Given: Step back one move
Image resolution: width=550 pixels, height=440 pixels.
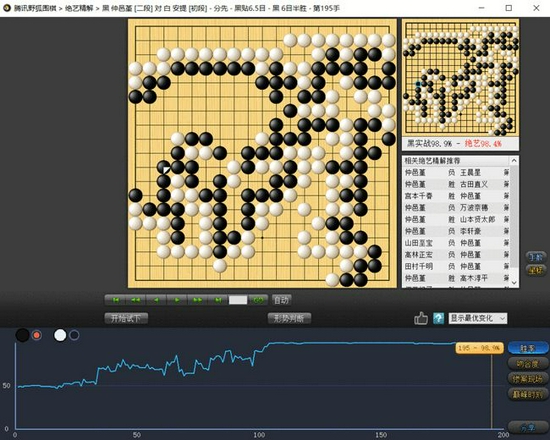Looking at the screenshot, I should (156, 300).
